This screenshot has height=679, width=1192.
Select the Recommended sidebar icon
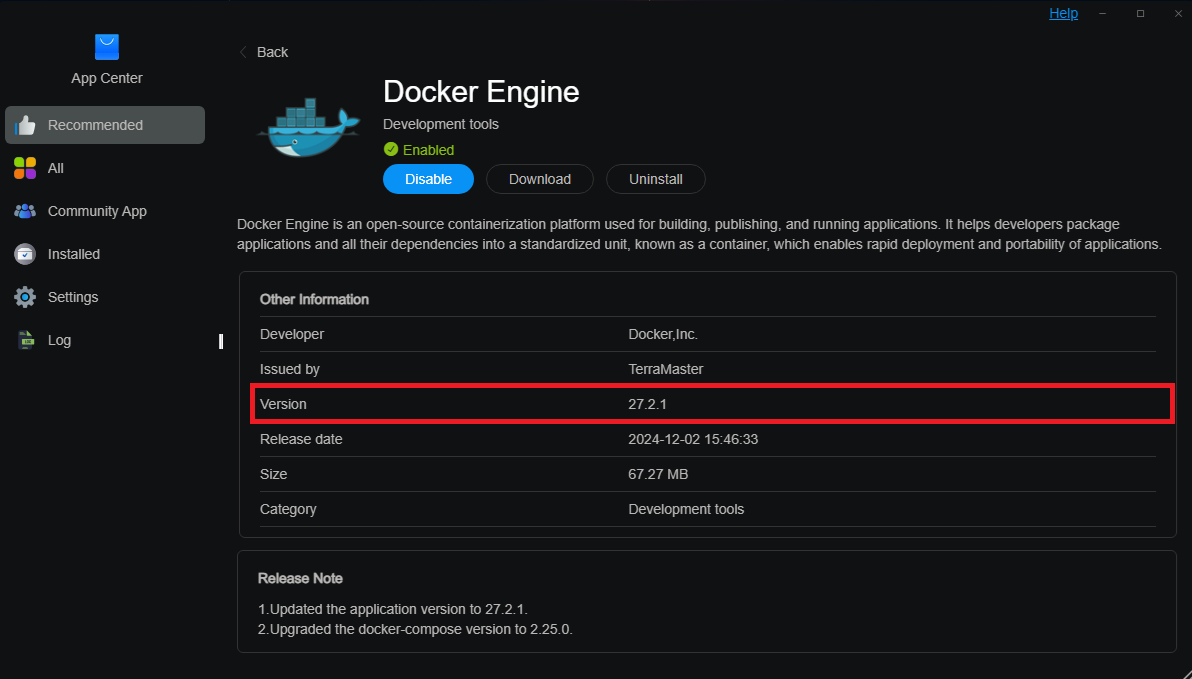[24, 124]
